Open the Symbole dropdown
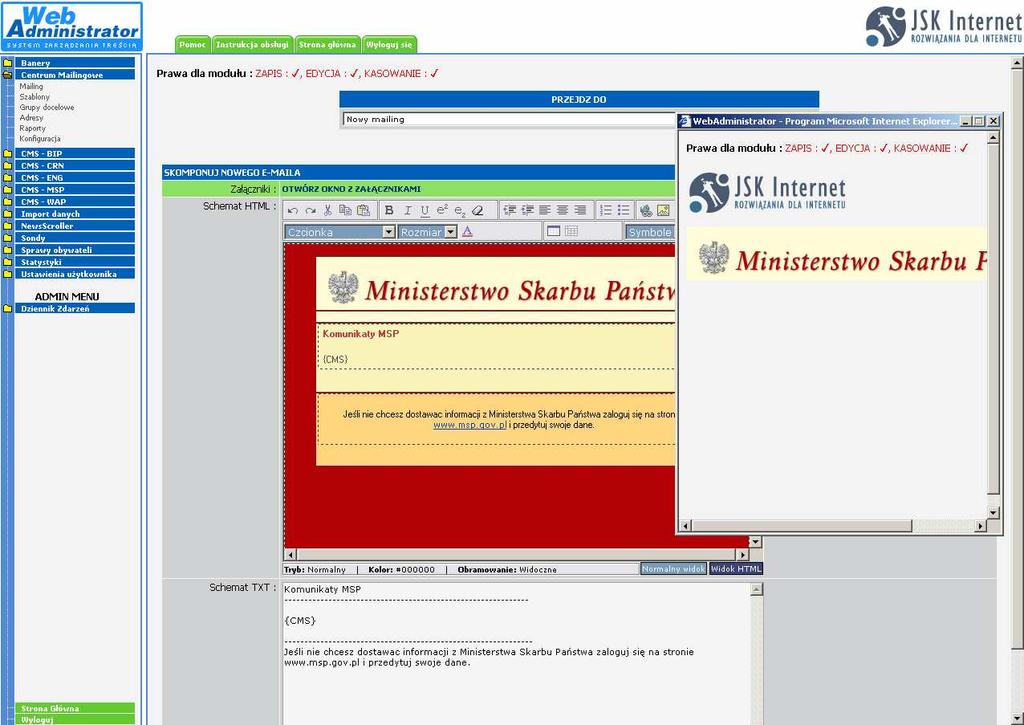The image size is (1024, 725). click(650, 232)
